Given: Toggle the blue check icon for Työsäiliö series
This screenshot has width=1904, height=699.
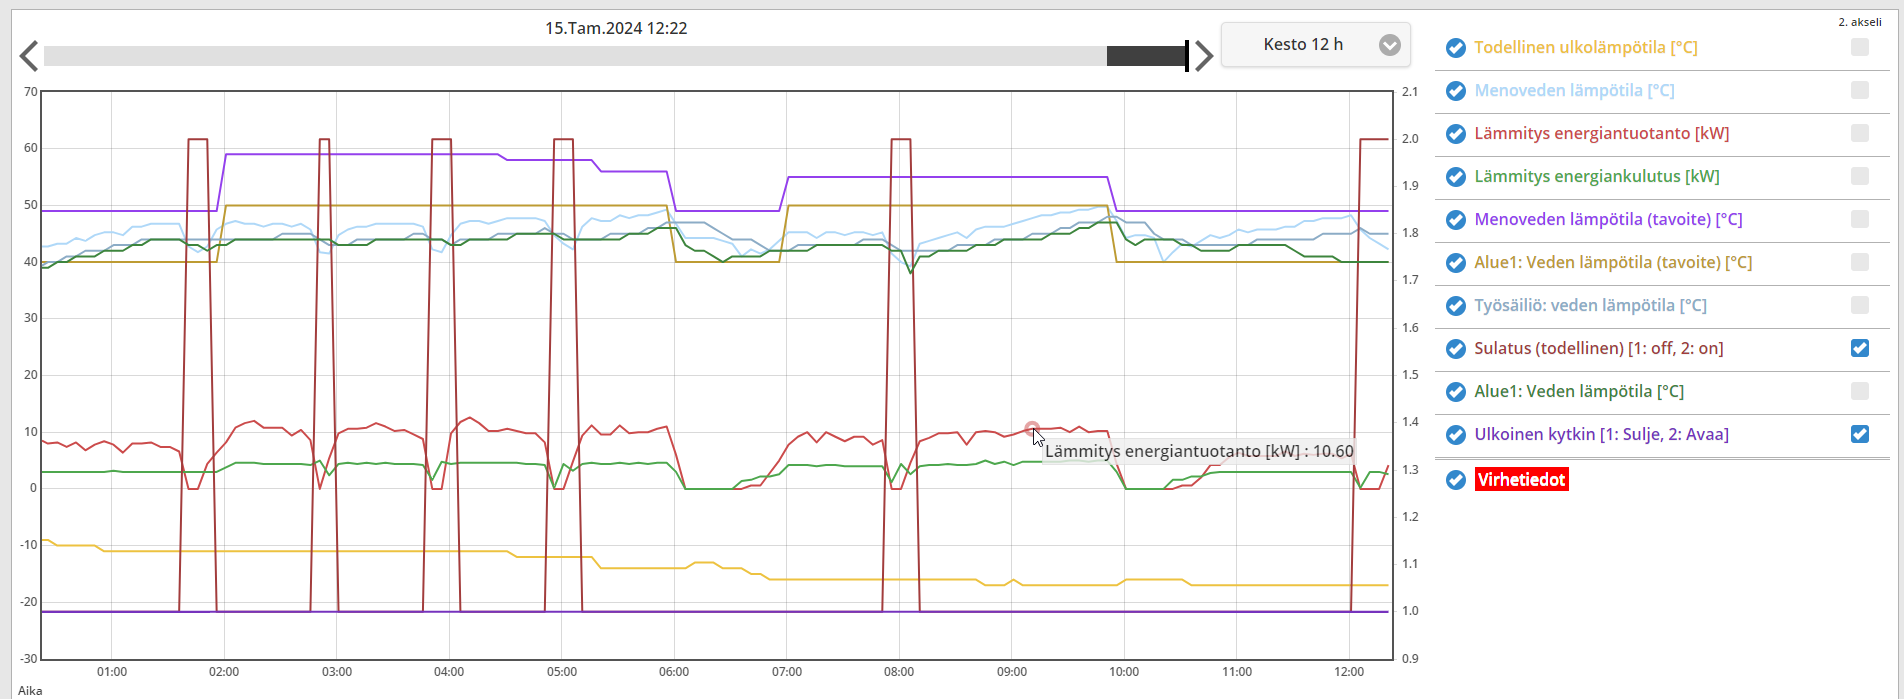Looking at the screenshot, I should [1456, 306].
